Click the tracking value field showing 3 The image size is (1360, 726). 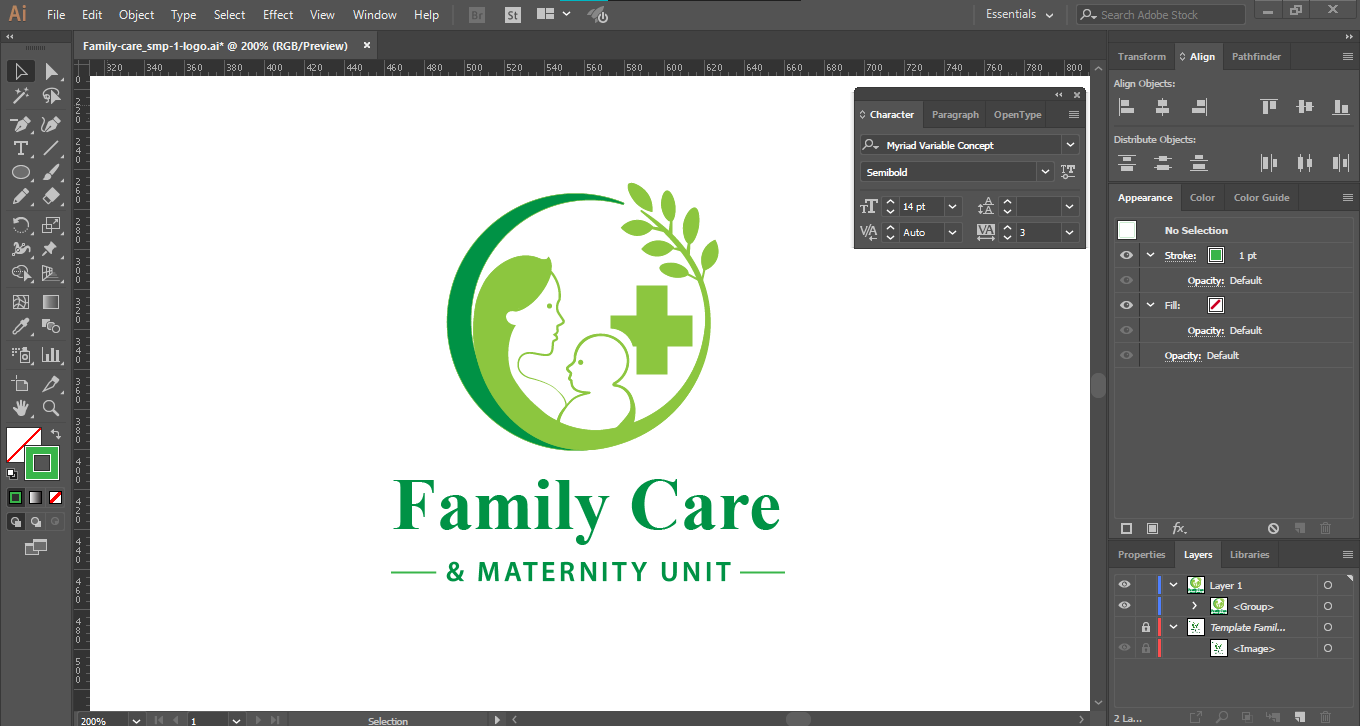pyautogui.click(x=1039, y=232)
